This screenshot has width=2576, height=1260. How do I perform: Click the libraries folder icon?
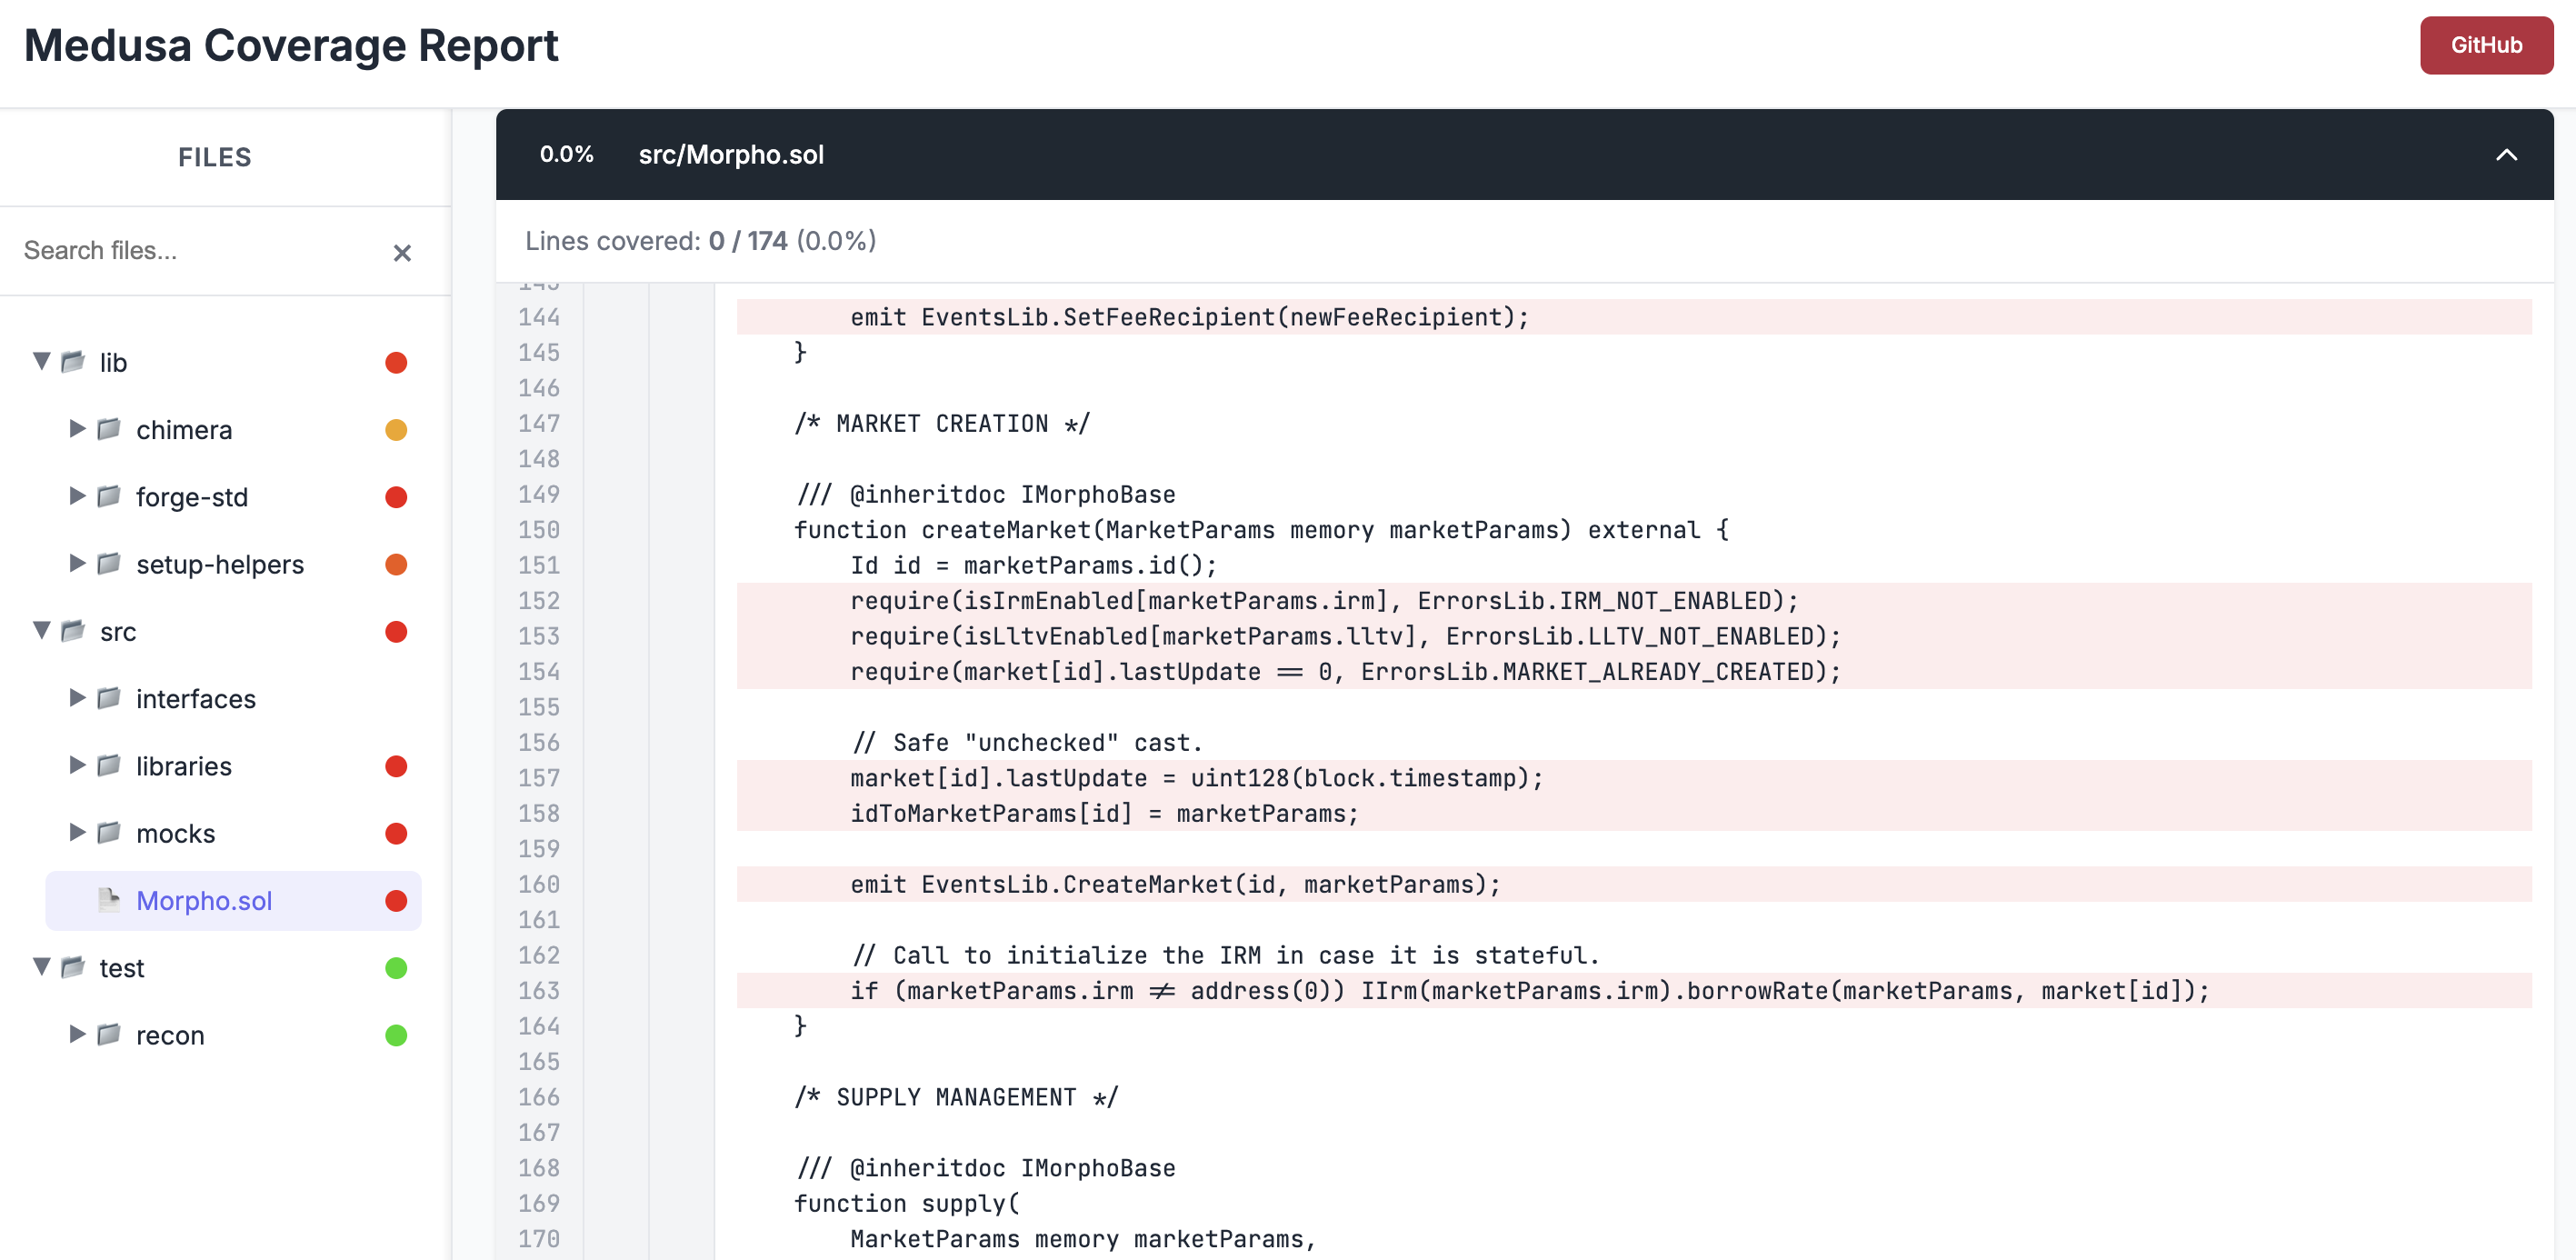tap(109, 765)
